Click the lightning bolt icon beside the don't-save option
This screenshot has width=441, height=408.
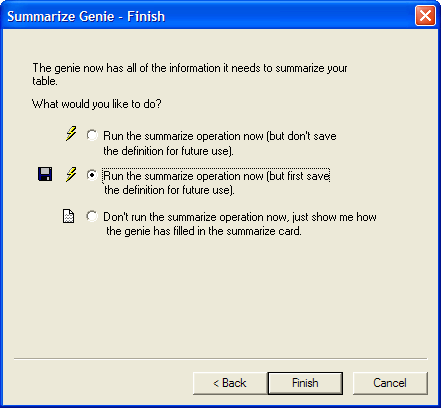pyautogui.click(x=71, y=133)
